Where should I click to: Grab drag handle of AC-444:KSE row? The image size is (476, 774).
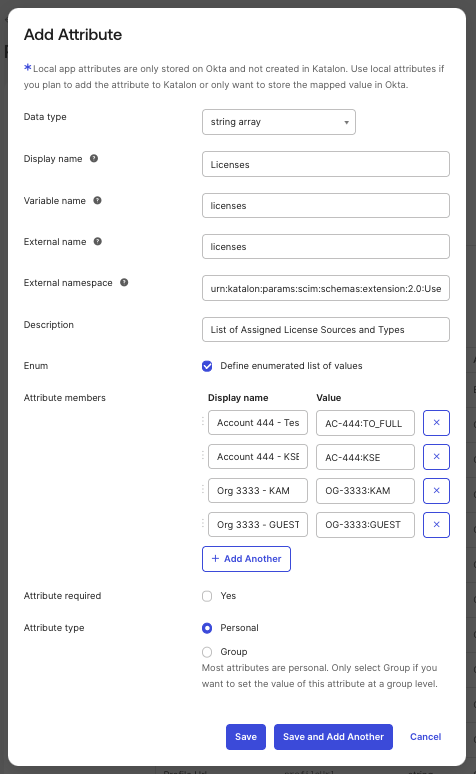[203, 456]
